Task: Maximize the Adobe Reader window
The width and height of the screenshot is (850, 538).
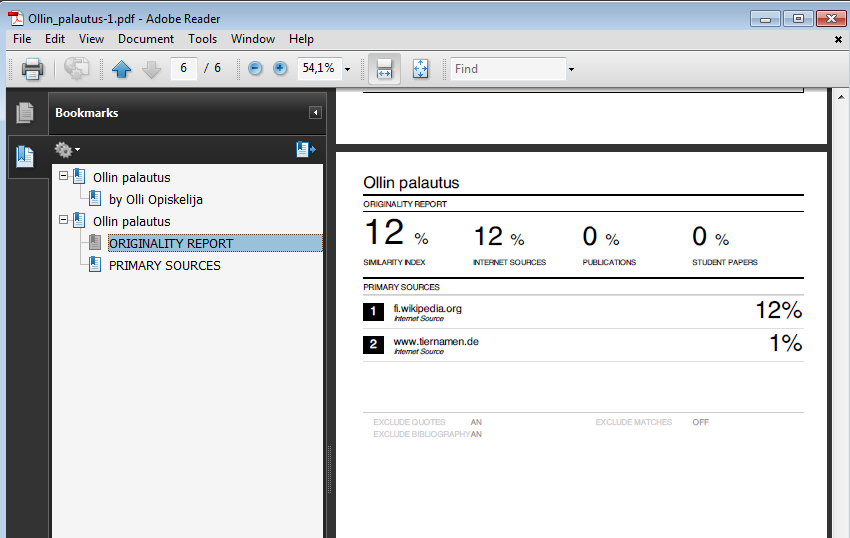Action: 798,19
